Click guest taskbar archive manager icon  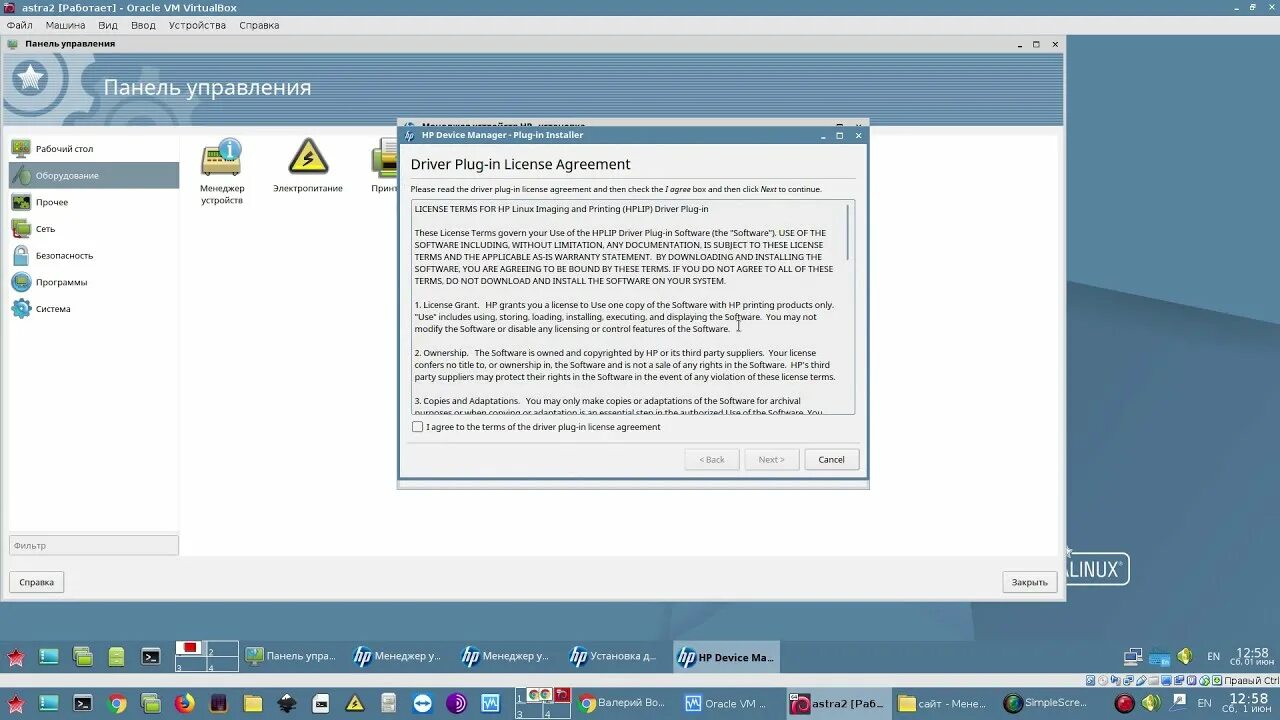[117, 657]
